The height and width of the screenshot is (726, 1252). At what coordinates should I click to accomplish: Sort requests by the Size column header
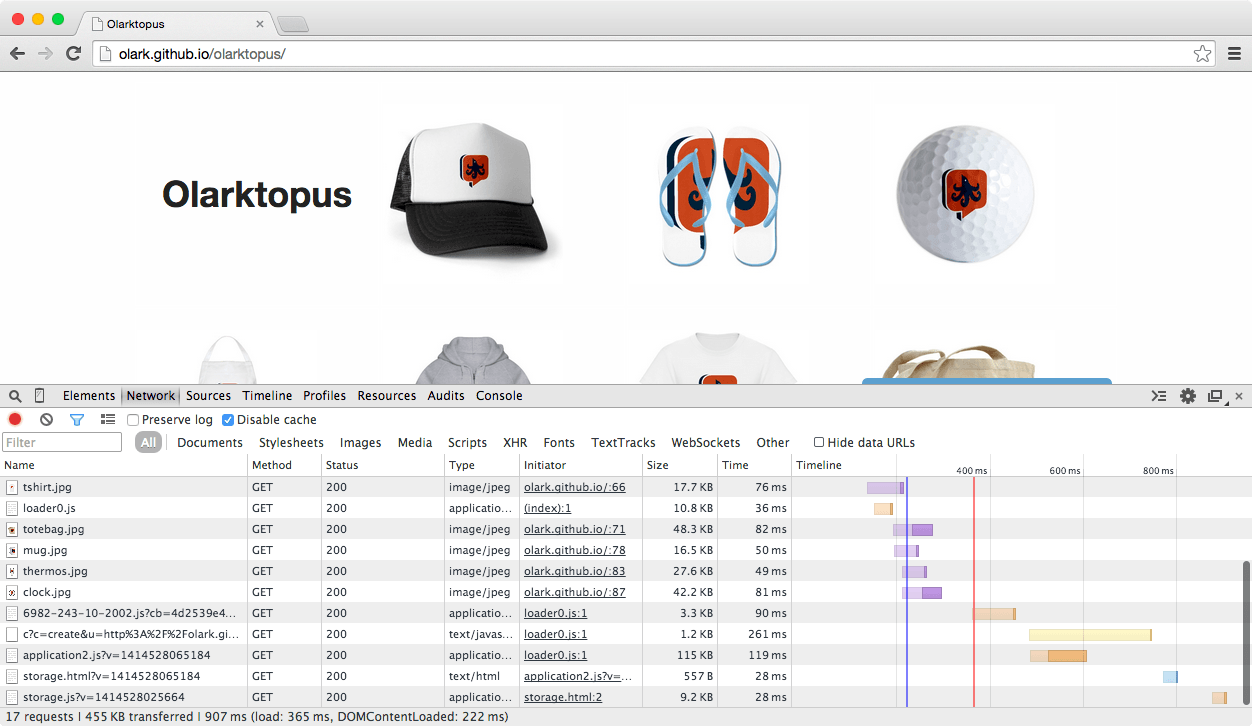point(658,465)
